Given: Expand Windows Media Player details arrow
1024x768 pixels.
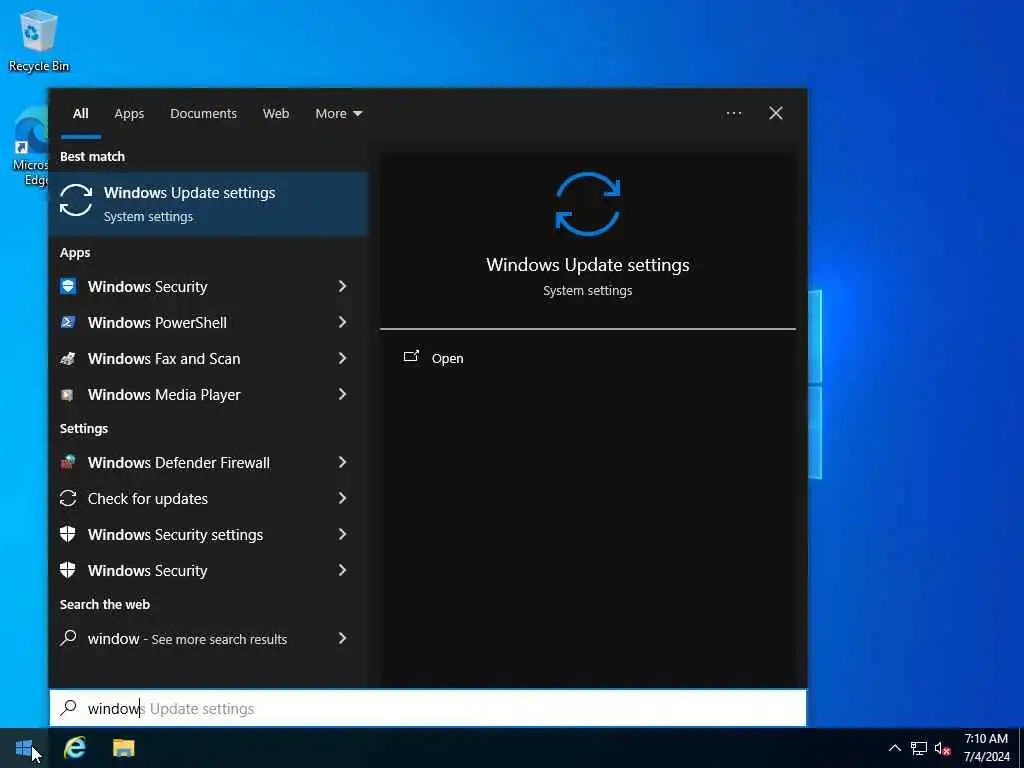Looking at the screenshot, I should tap(342, 394).
